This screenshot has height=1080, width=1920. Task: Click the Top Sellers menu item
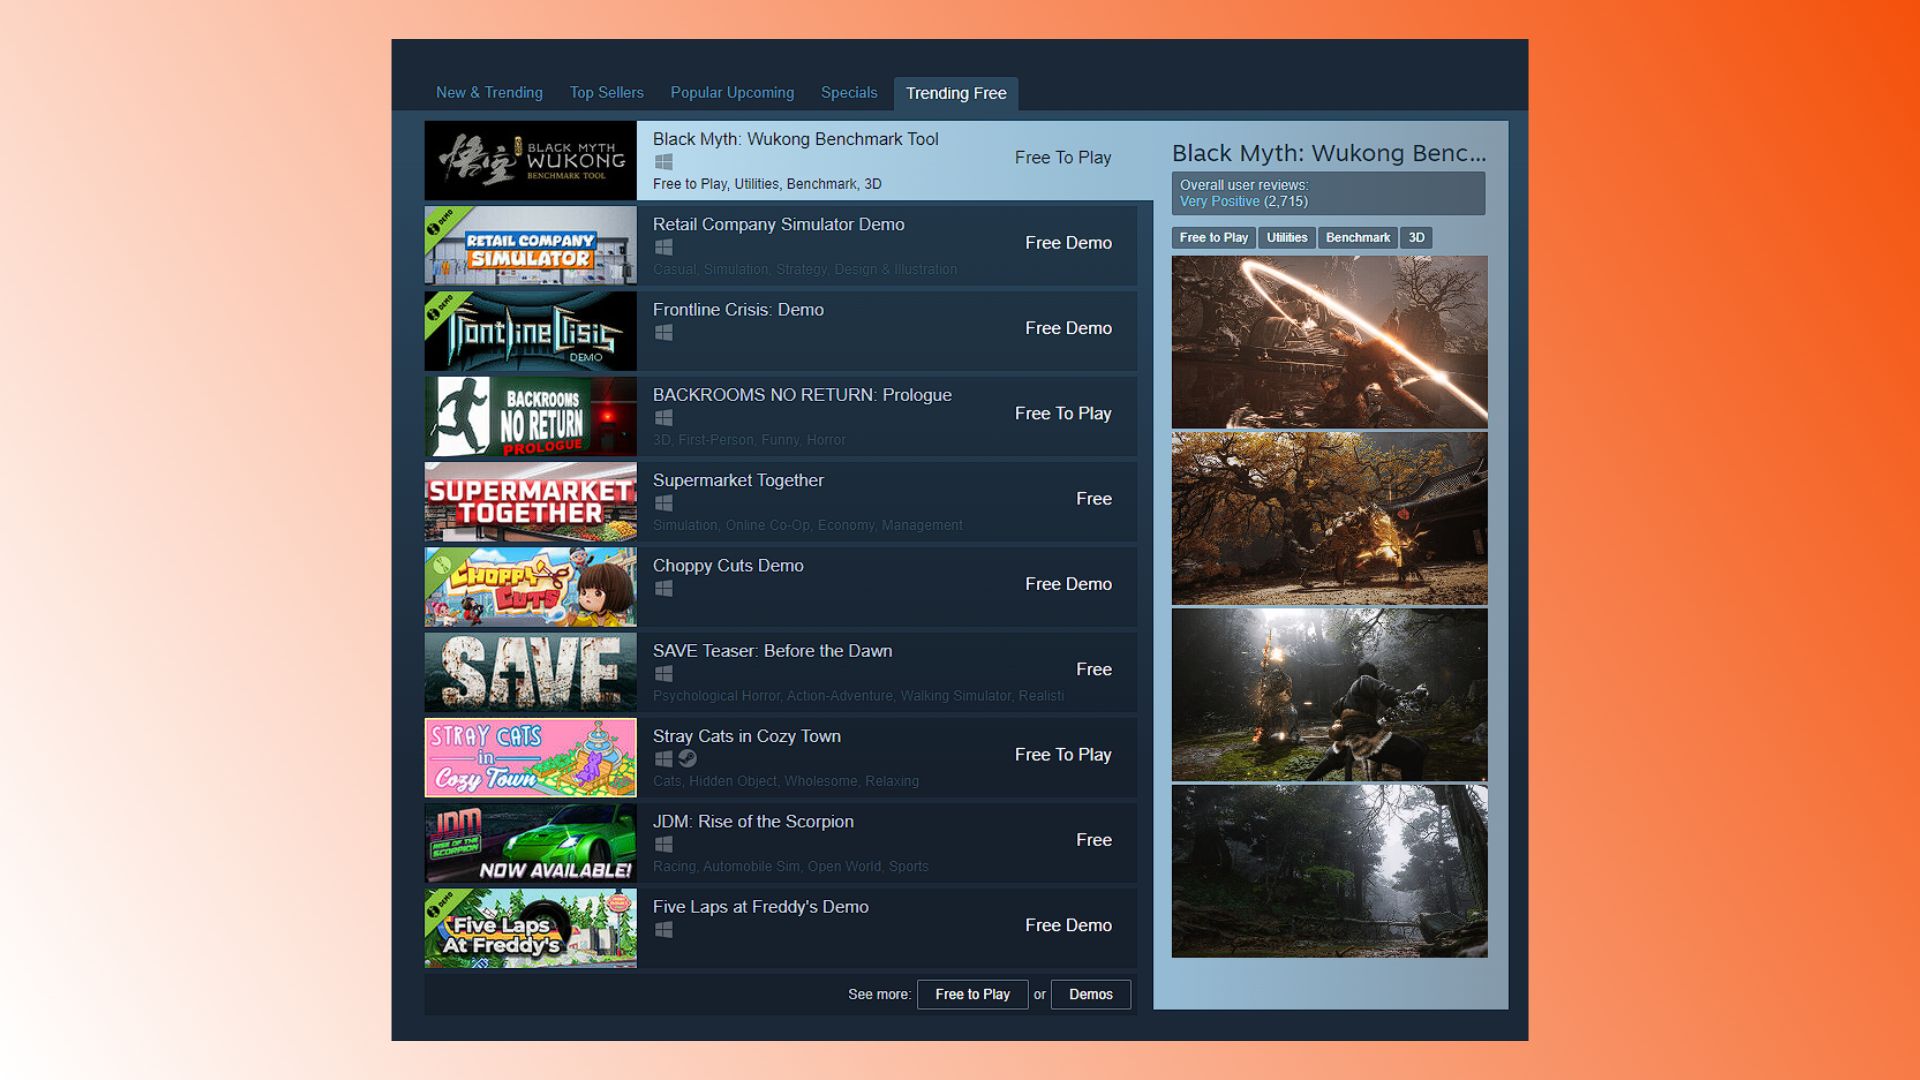coord(605,92)
